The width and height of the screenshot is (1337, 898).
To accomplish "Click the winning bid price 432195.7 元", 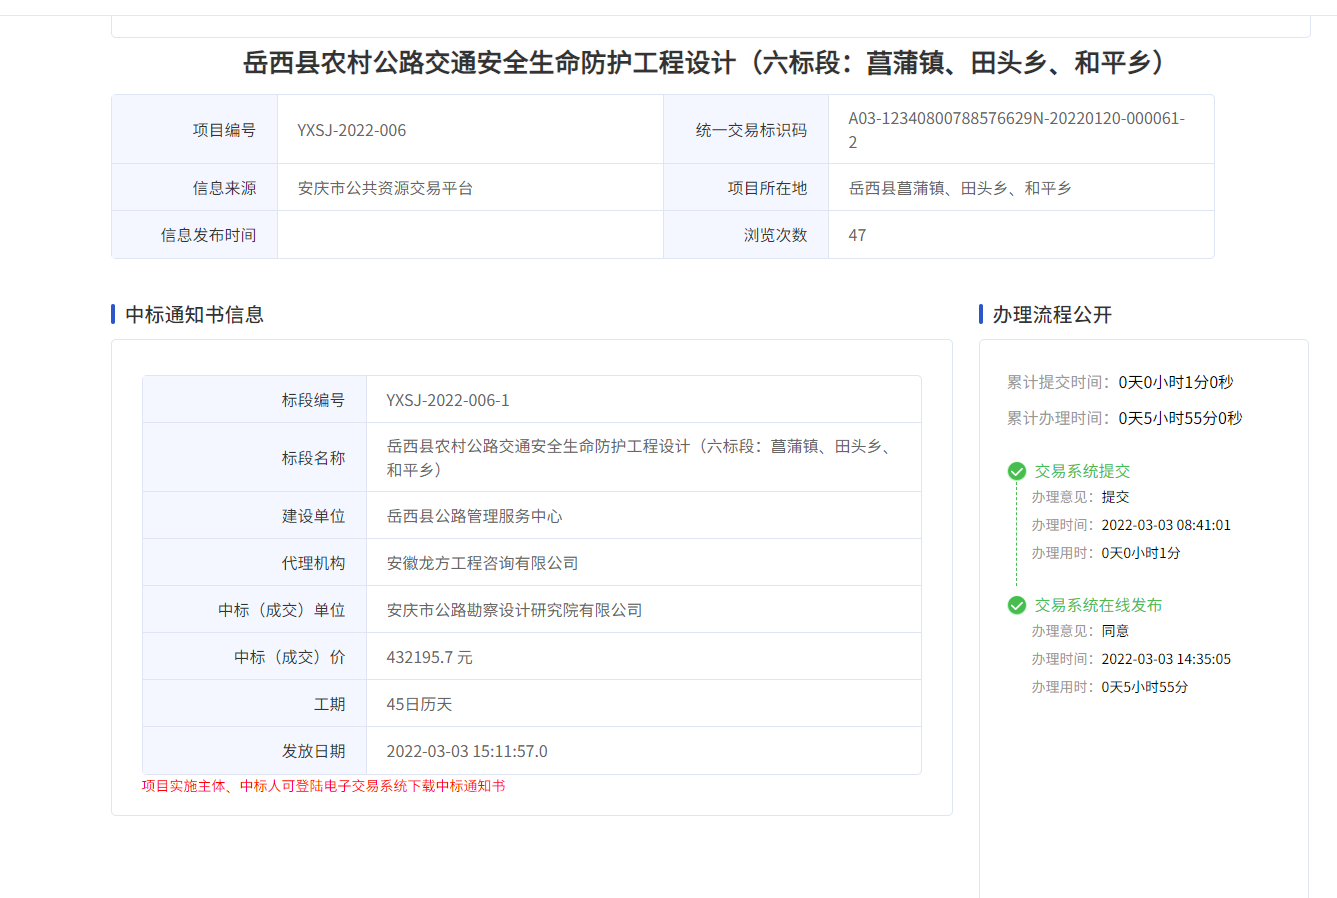I will (x=429, y=657).
